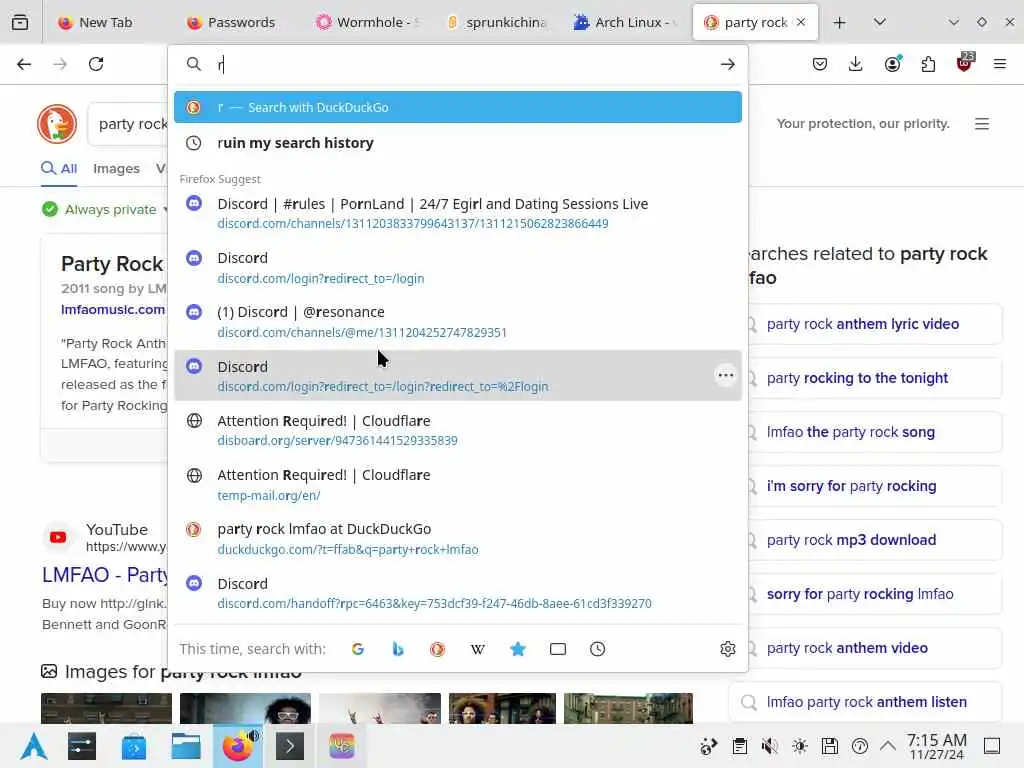Viewport: 1024px width, 768px height.
Task: Open DuckDuckGo page hamburger menu
Action: pyautogui.click(x=982, y=124)
